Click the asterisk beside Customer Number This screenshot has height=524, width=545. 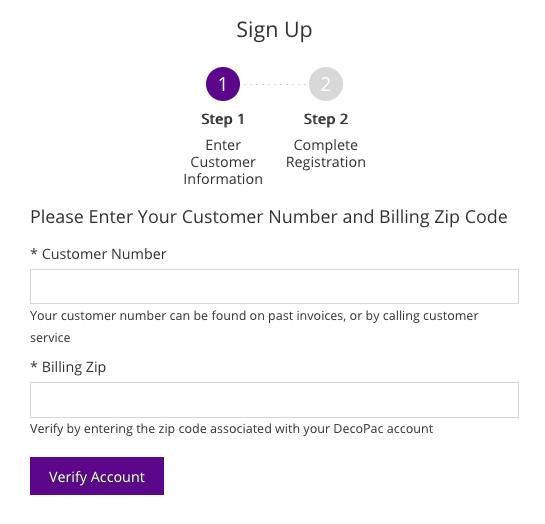[34, 252]
